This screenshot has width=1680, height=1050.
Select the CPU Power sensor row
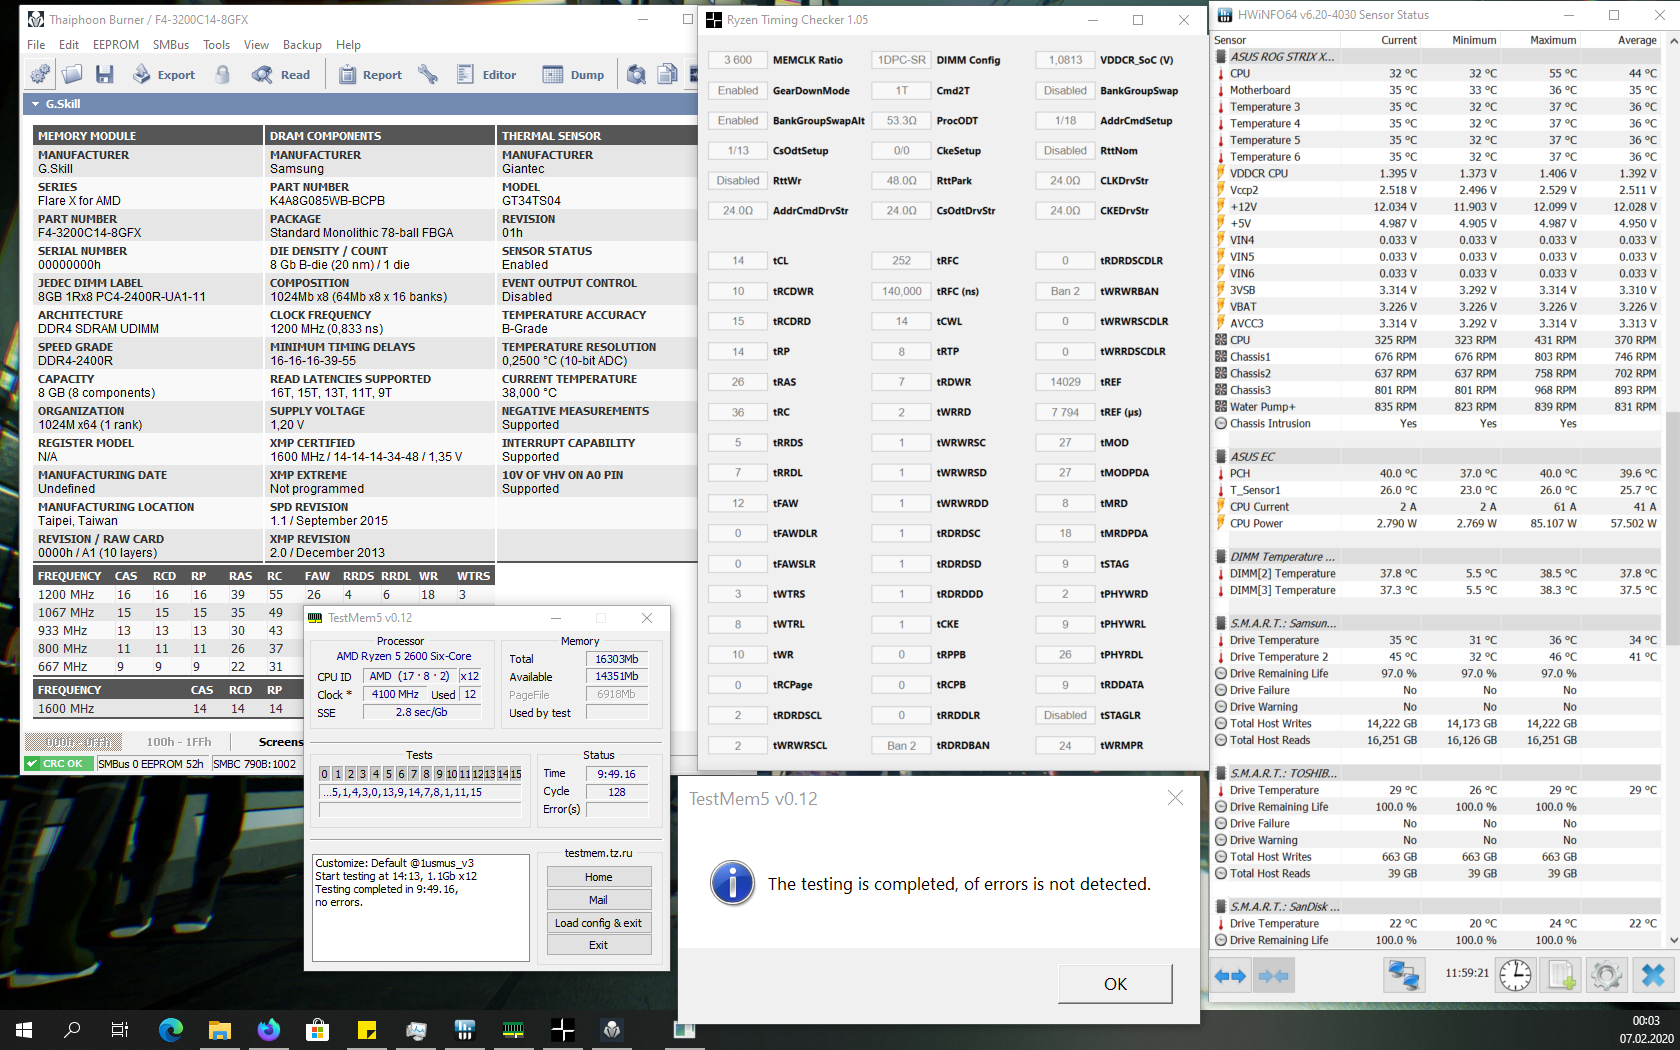pyautogui.click(x=1436, y=524)
